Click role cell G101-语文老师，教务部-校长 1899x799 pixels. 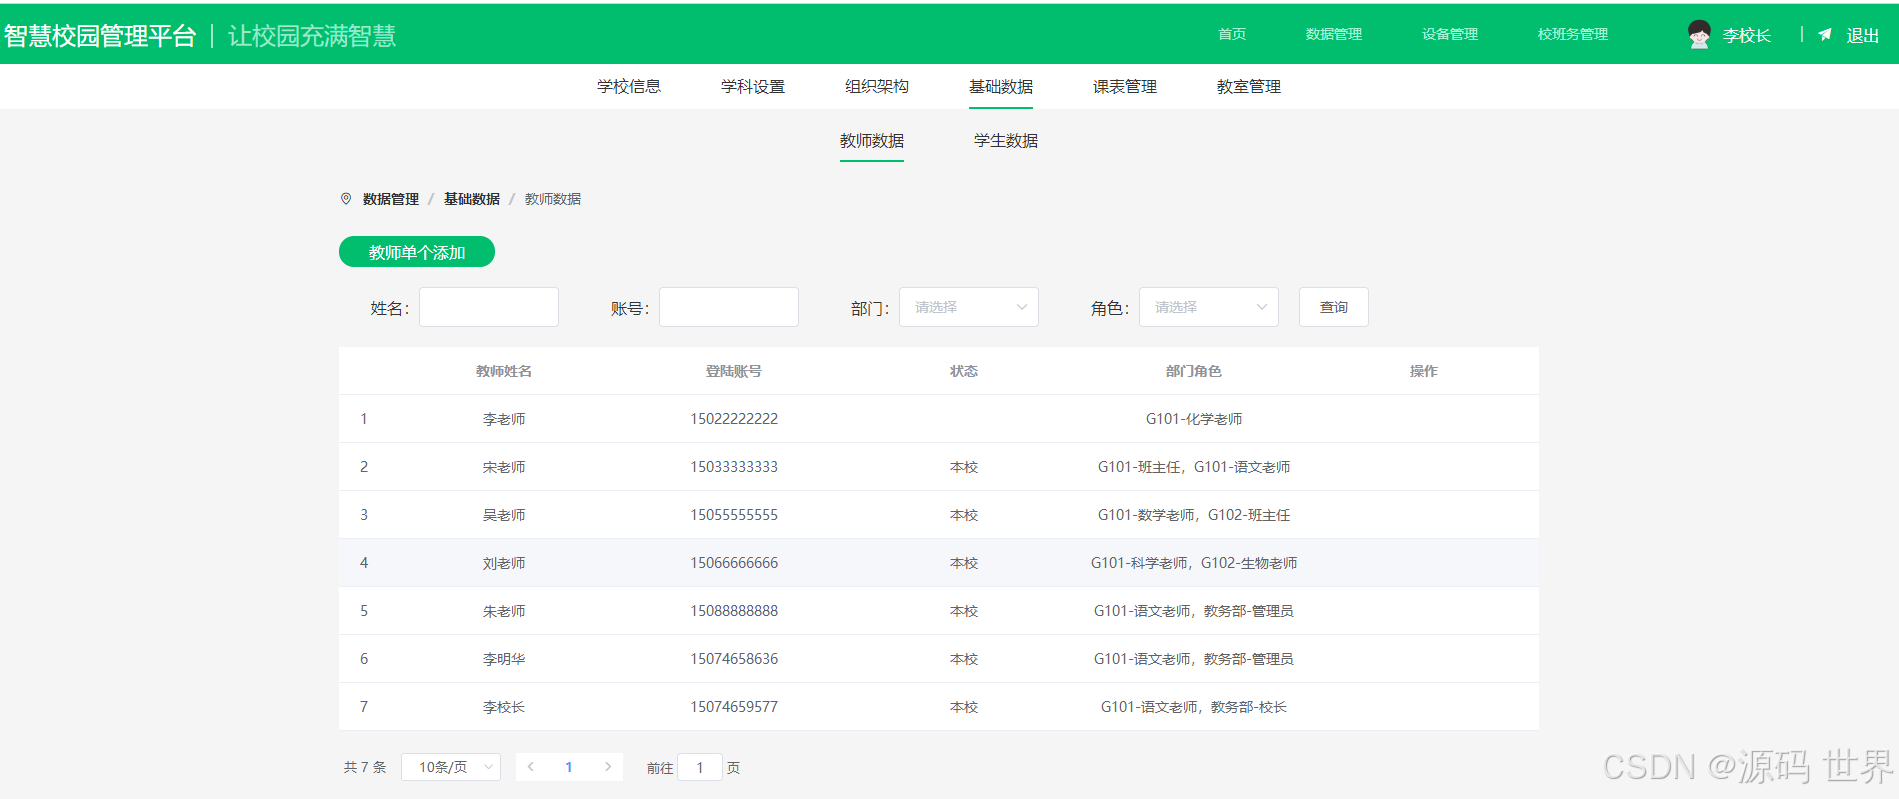[1194, 707]
